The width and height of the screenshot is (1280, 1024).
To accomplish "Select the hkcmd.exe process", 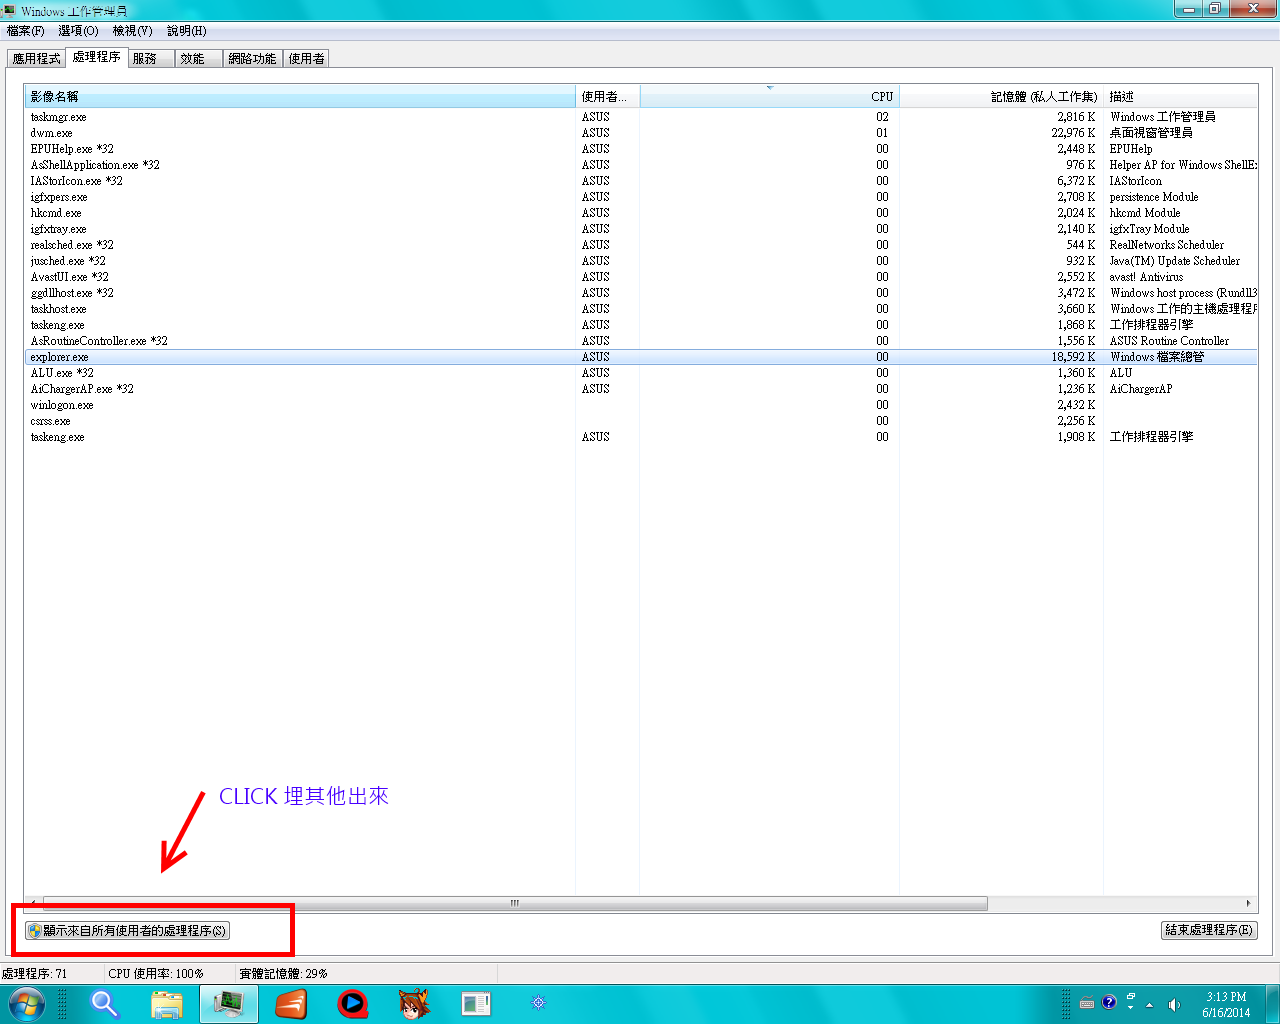I will (641, 213).
